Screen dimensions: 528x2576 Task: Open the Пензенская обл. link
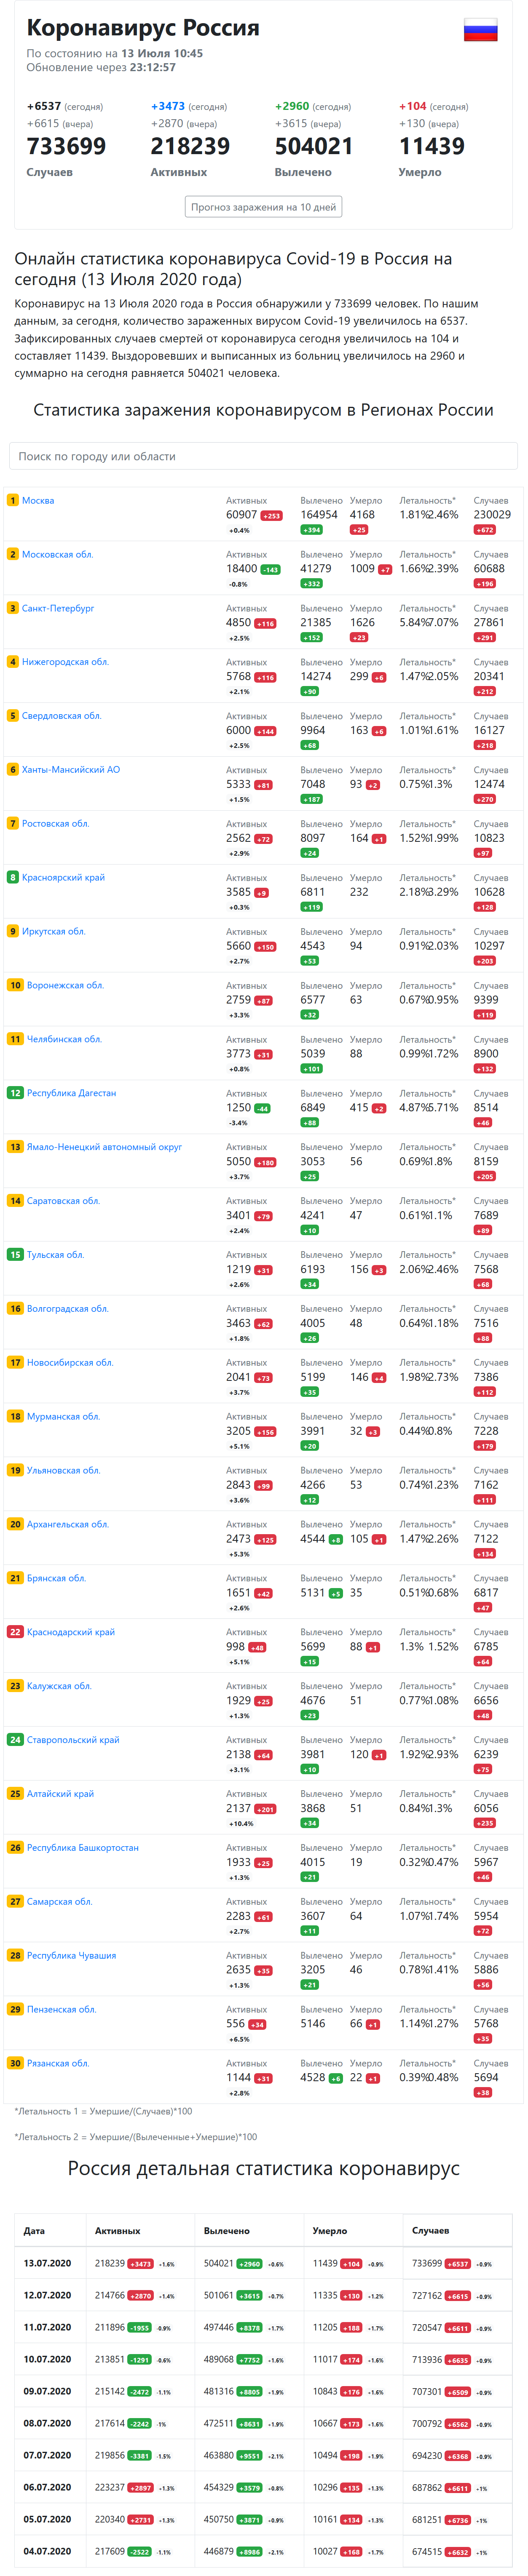point(61,2010)
